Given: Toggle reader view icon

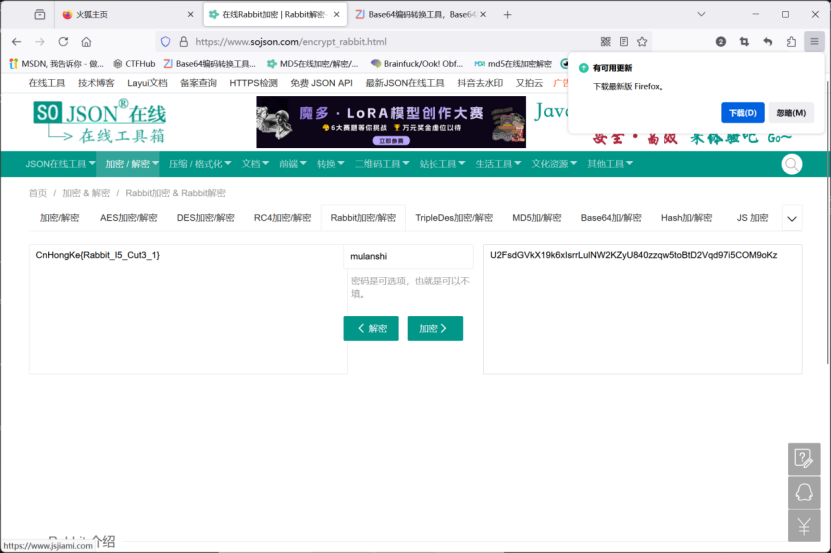Looking at the screenshot, I should [x=624, y=42].
